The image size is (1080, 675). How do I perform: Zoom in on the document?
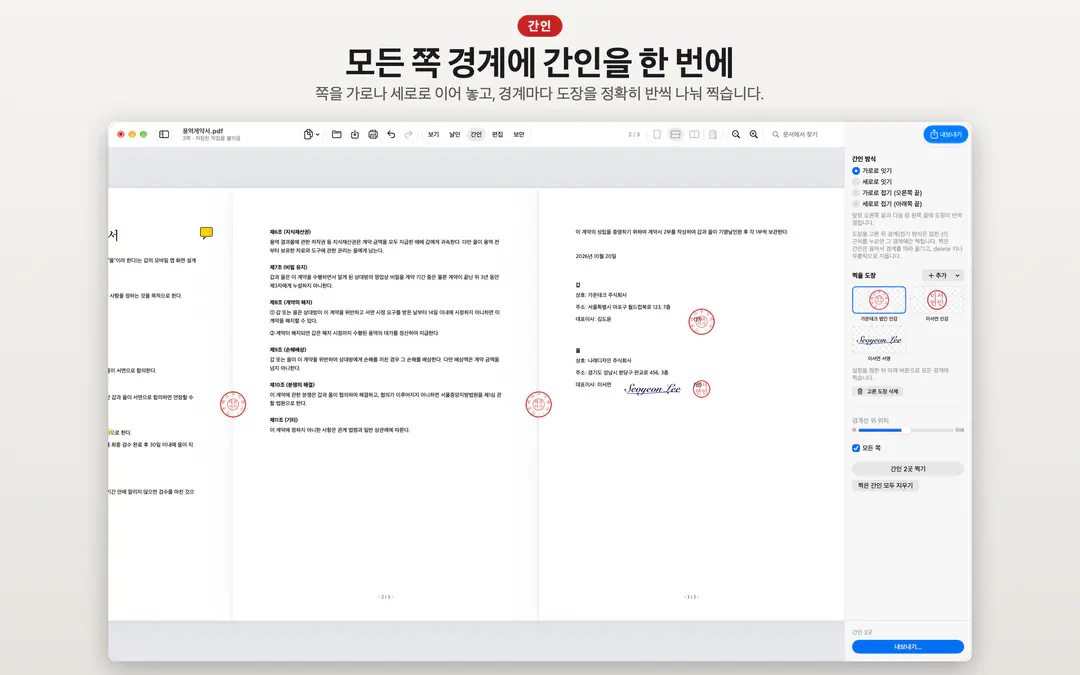[754, 134]
